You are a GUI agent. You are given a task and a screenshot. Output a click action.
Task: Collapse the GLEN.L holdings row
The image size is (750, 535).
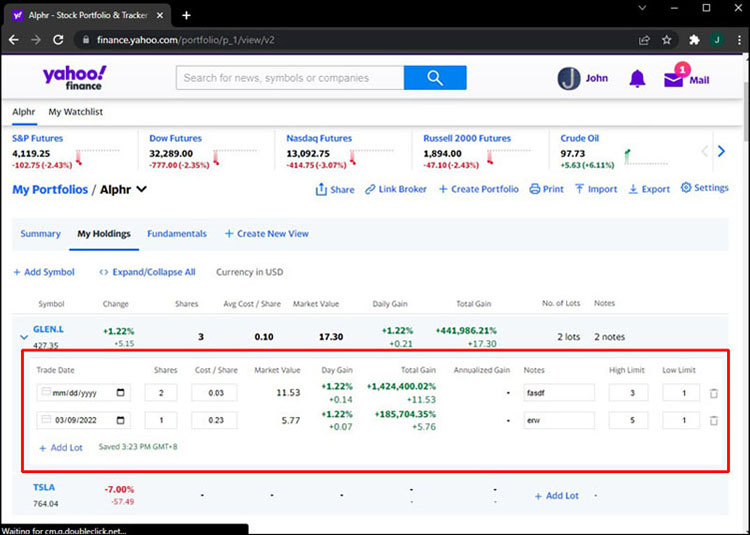click(24, 337)
